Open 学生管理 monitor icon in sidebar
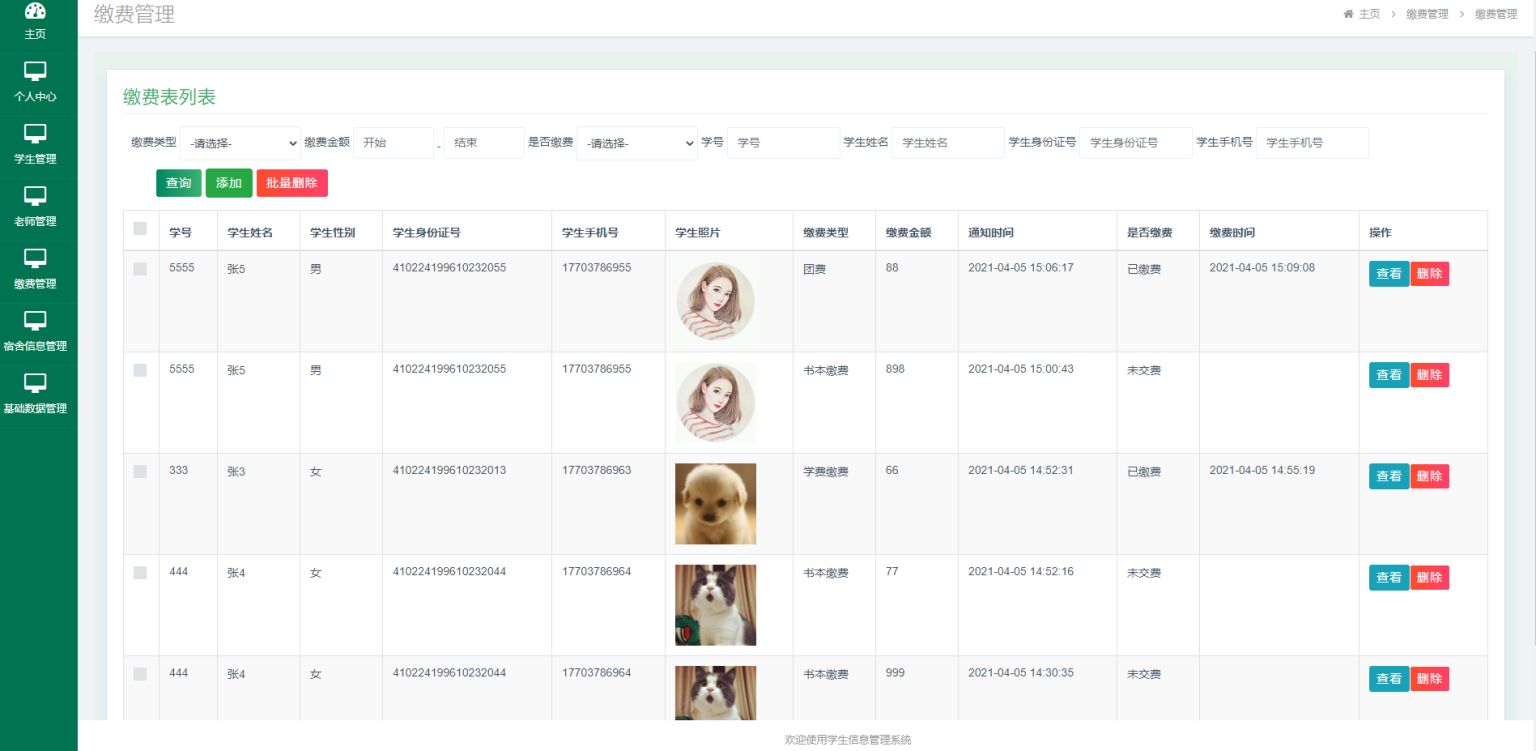This screenshot has width=1536, height=751. 35,133
